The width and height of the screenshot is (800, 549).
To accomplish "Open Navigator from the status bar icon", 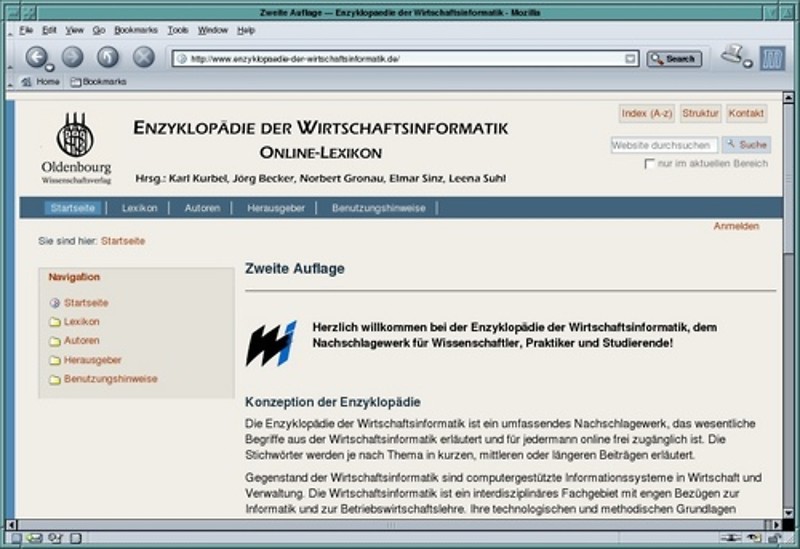I will point(17,538).
